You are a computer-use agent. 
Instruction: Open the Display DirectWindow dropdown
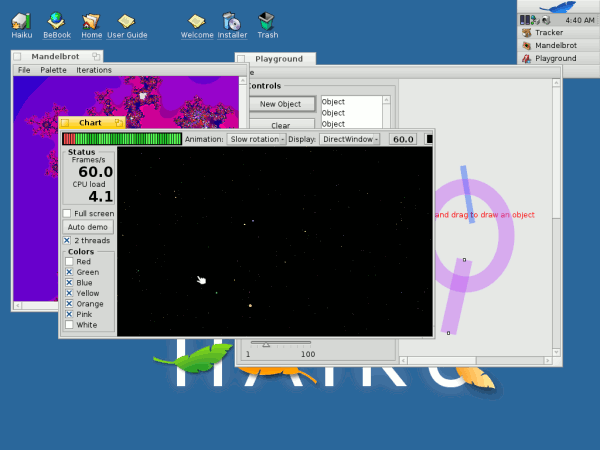click(x=349, y=139)
